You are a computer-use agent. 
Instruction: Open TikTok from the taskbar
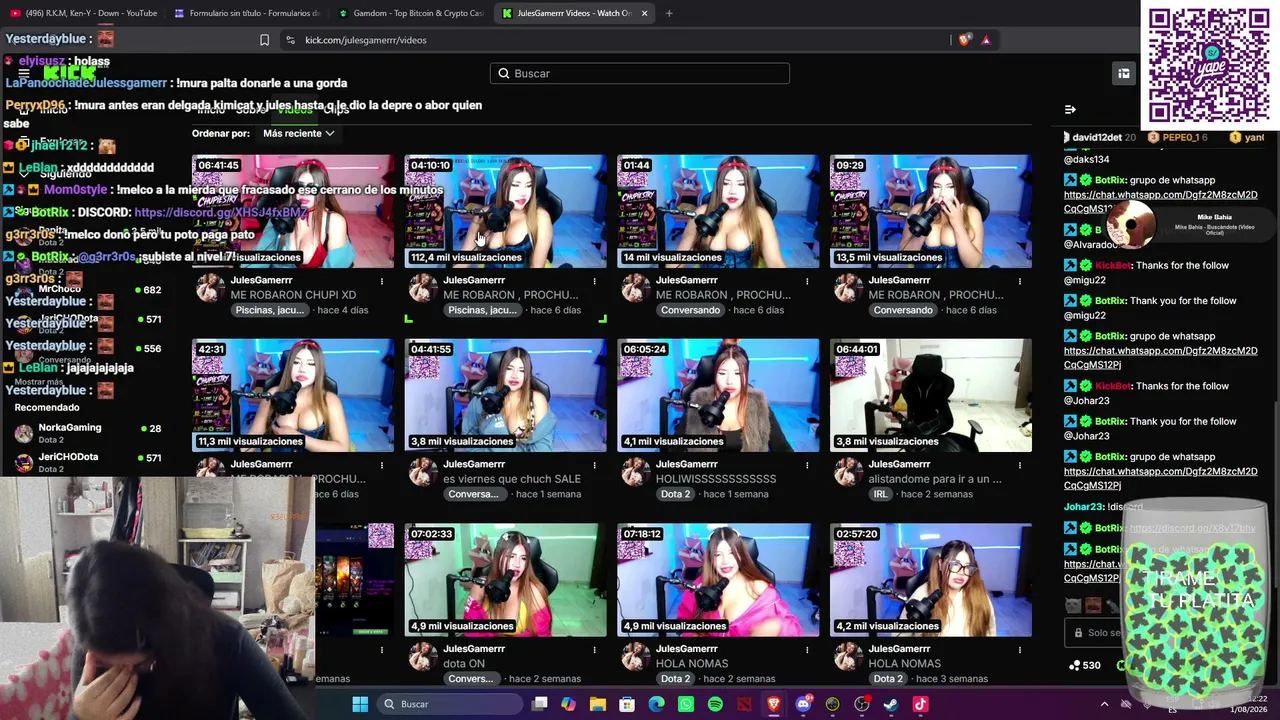tap(920, 704)
